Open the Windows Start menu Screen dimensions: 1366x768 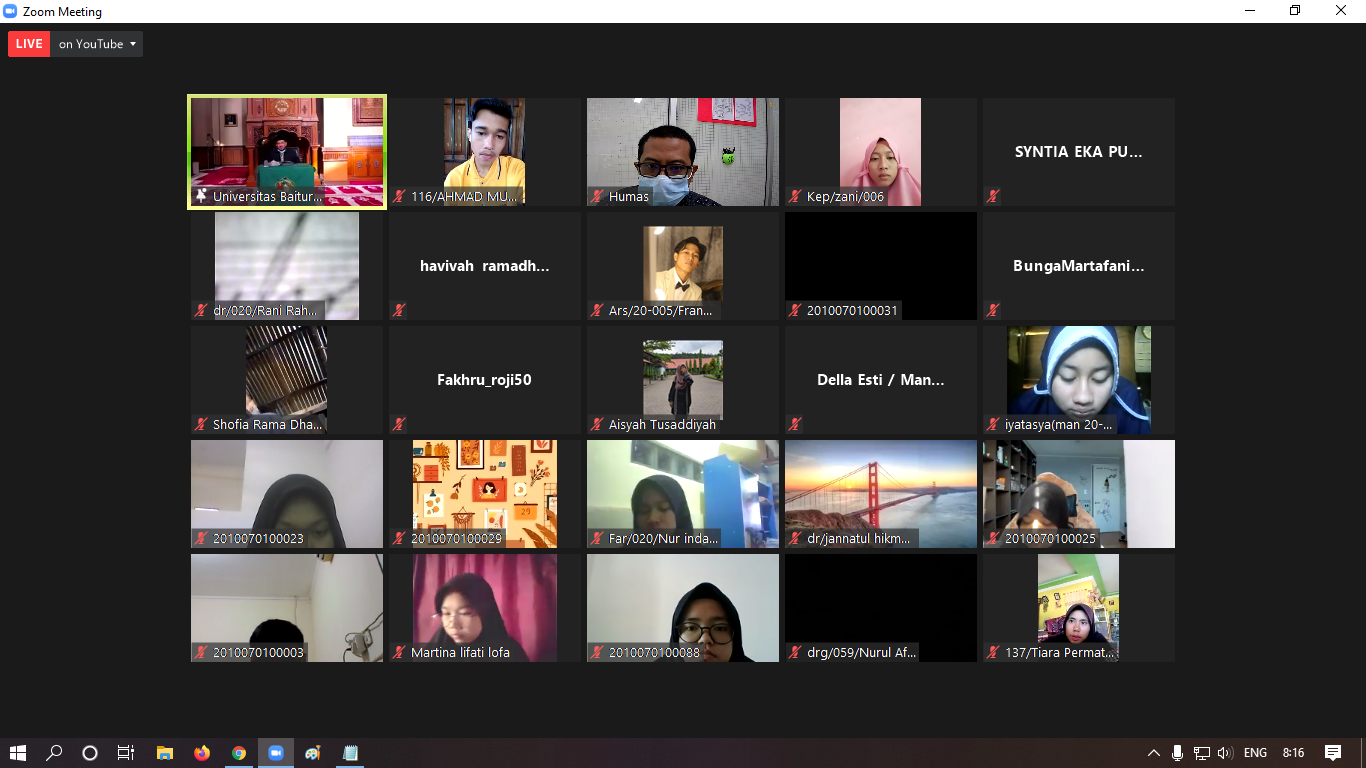point(18,753)
